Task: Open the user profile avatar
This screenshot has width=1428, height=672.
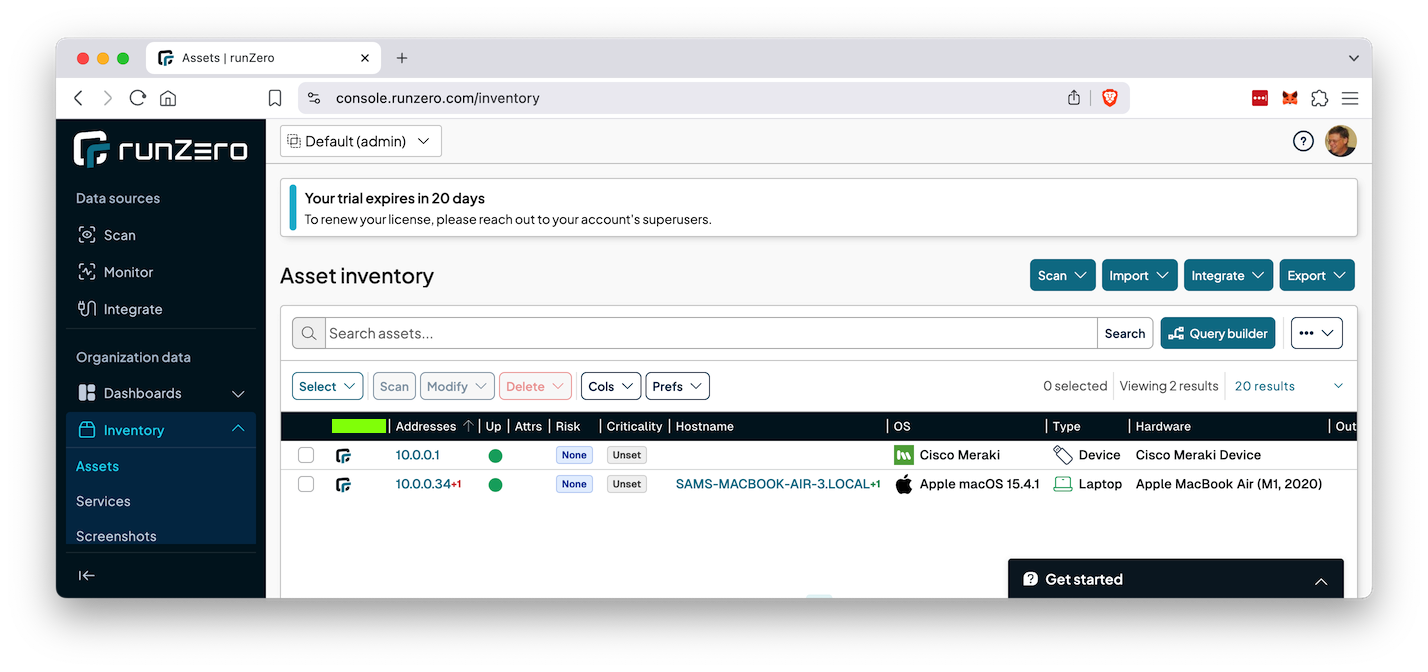Action: (x=1340, y=141)
